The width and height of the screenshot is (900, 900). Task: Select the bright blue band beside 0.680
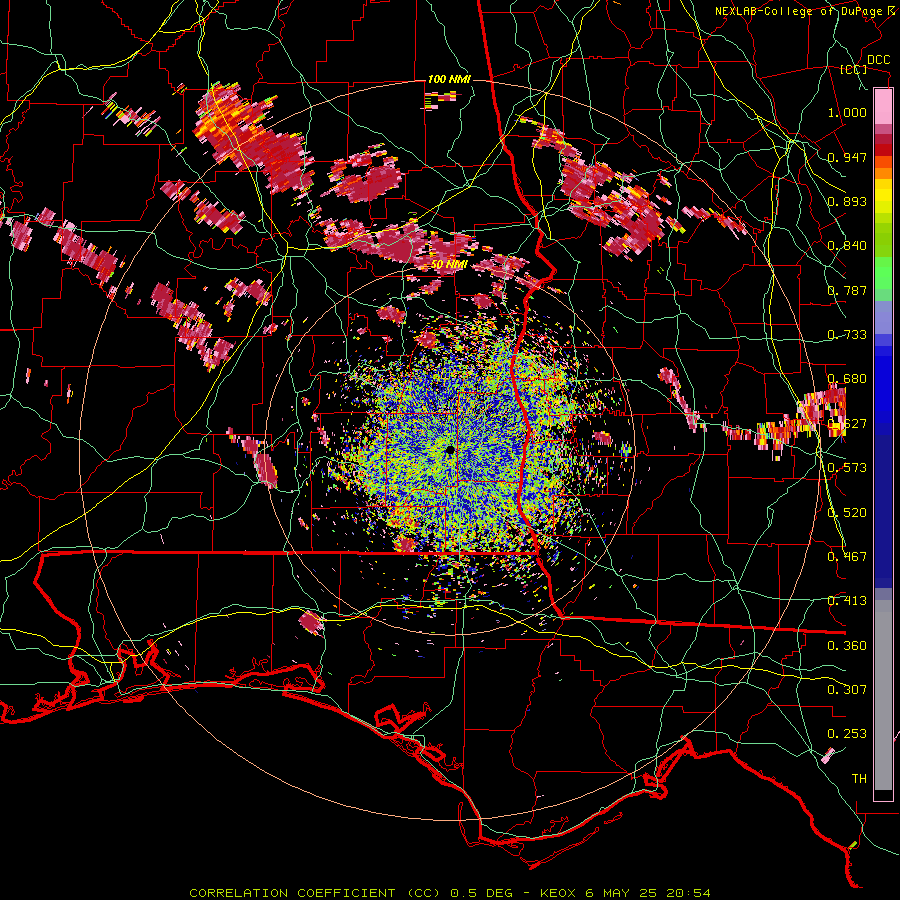(883, 382)
